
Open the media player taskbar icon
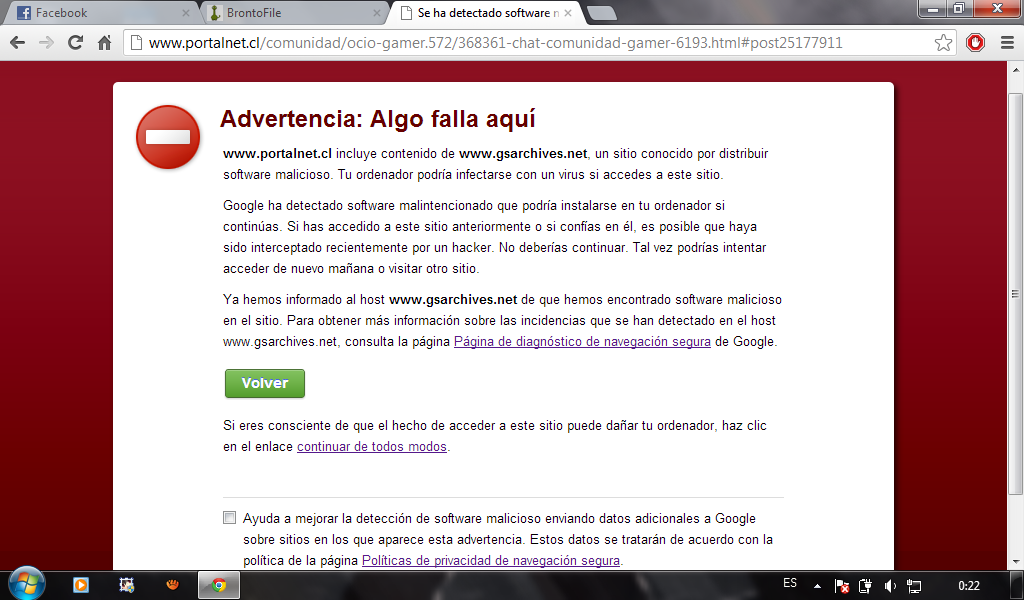[81, 585]
